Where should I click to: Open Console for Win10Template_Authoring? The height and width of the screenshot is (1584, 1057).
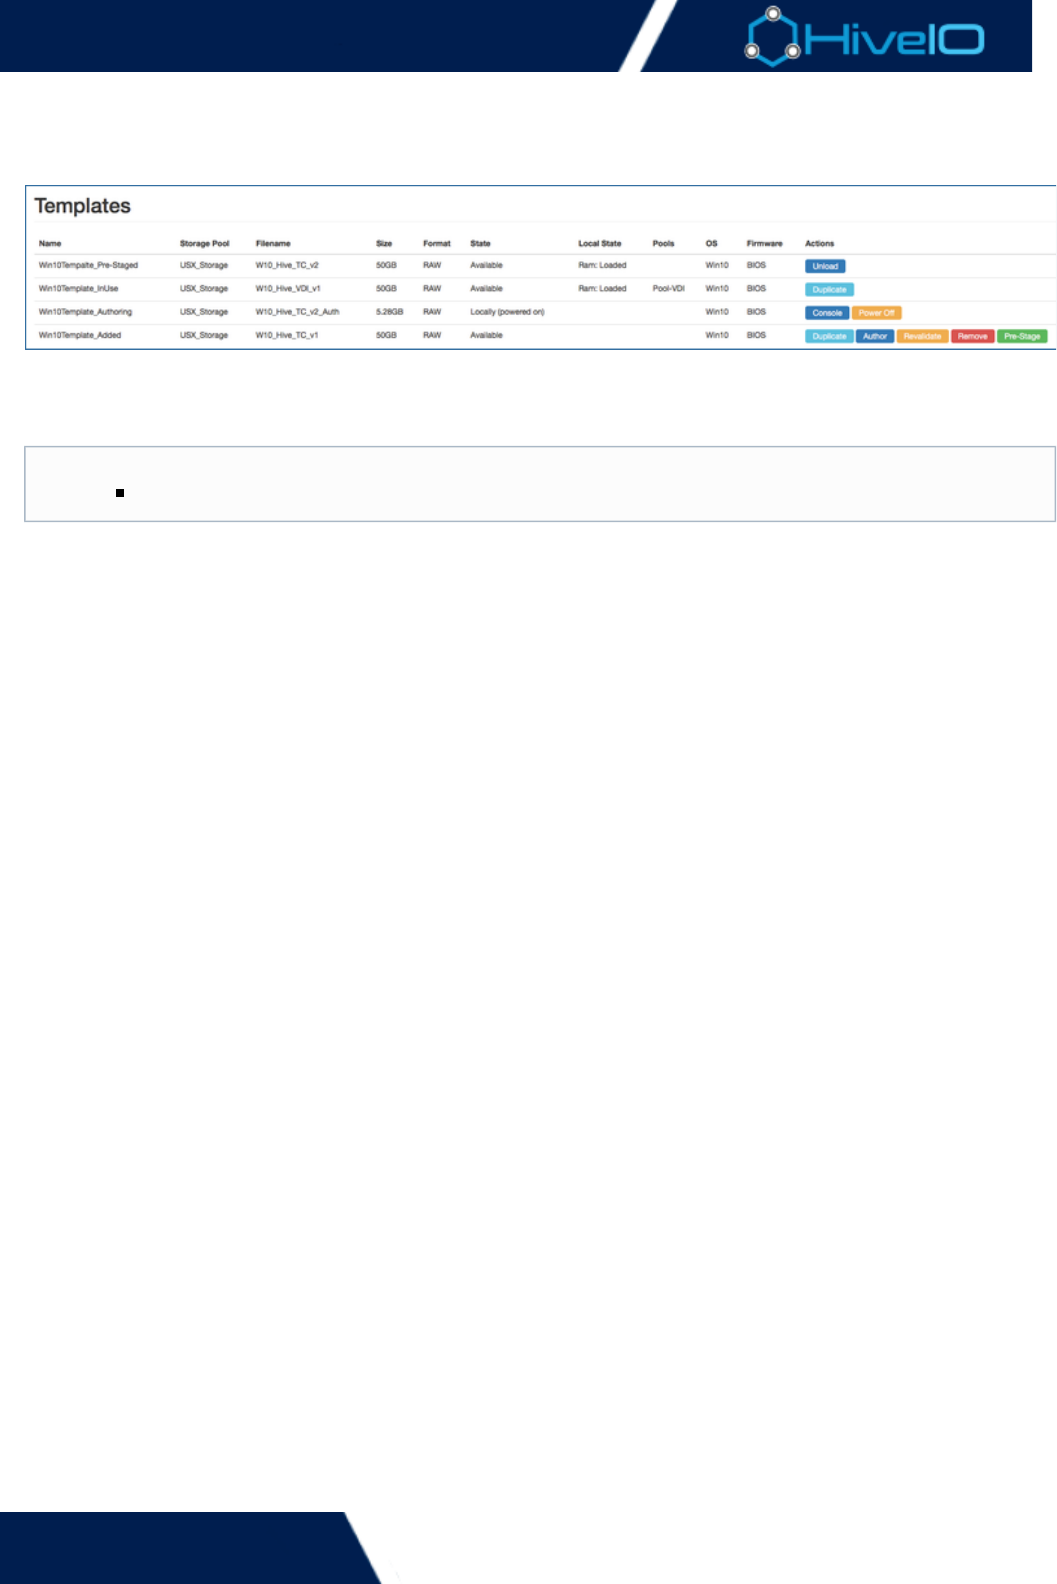827,313
